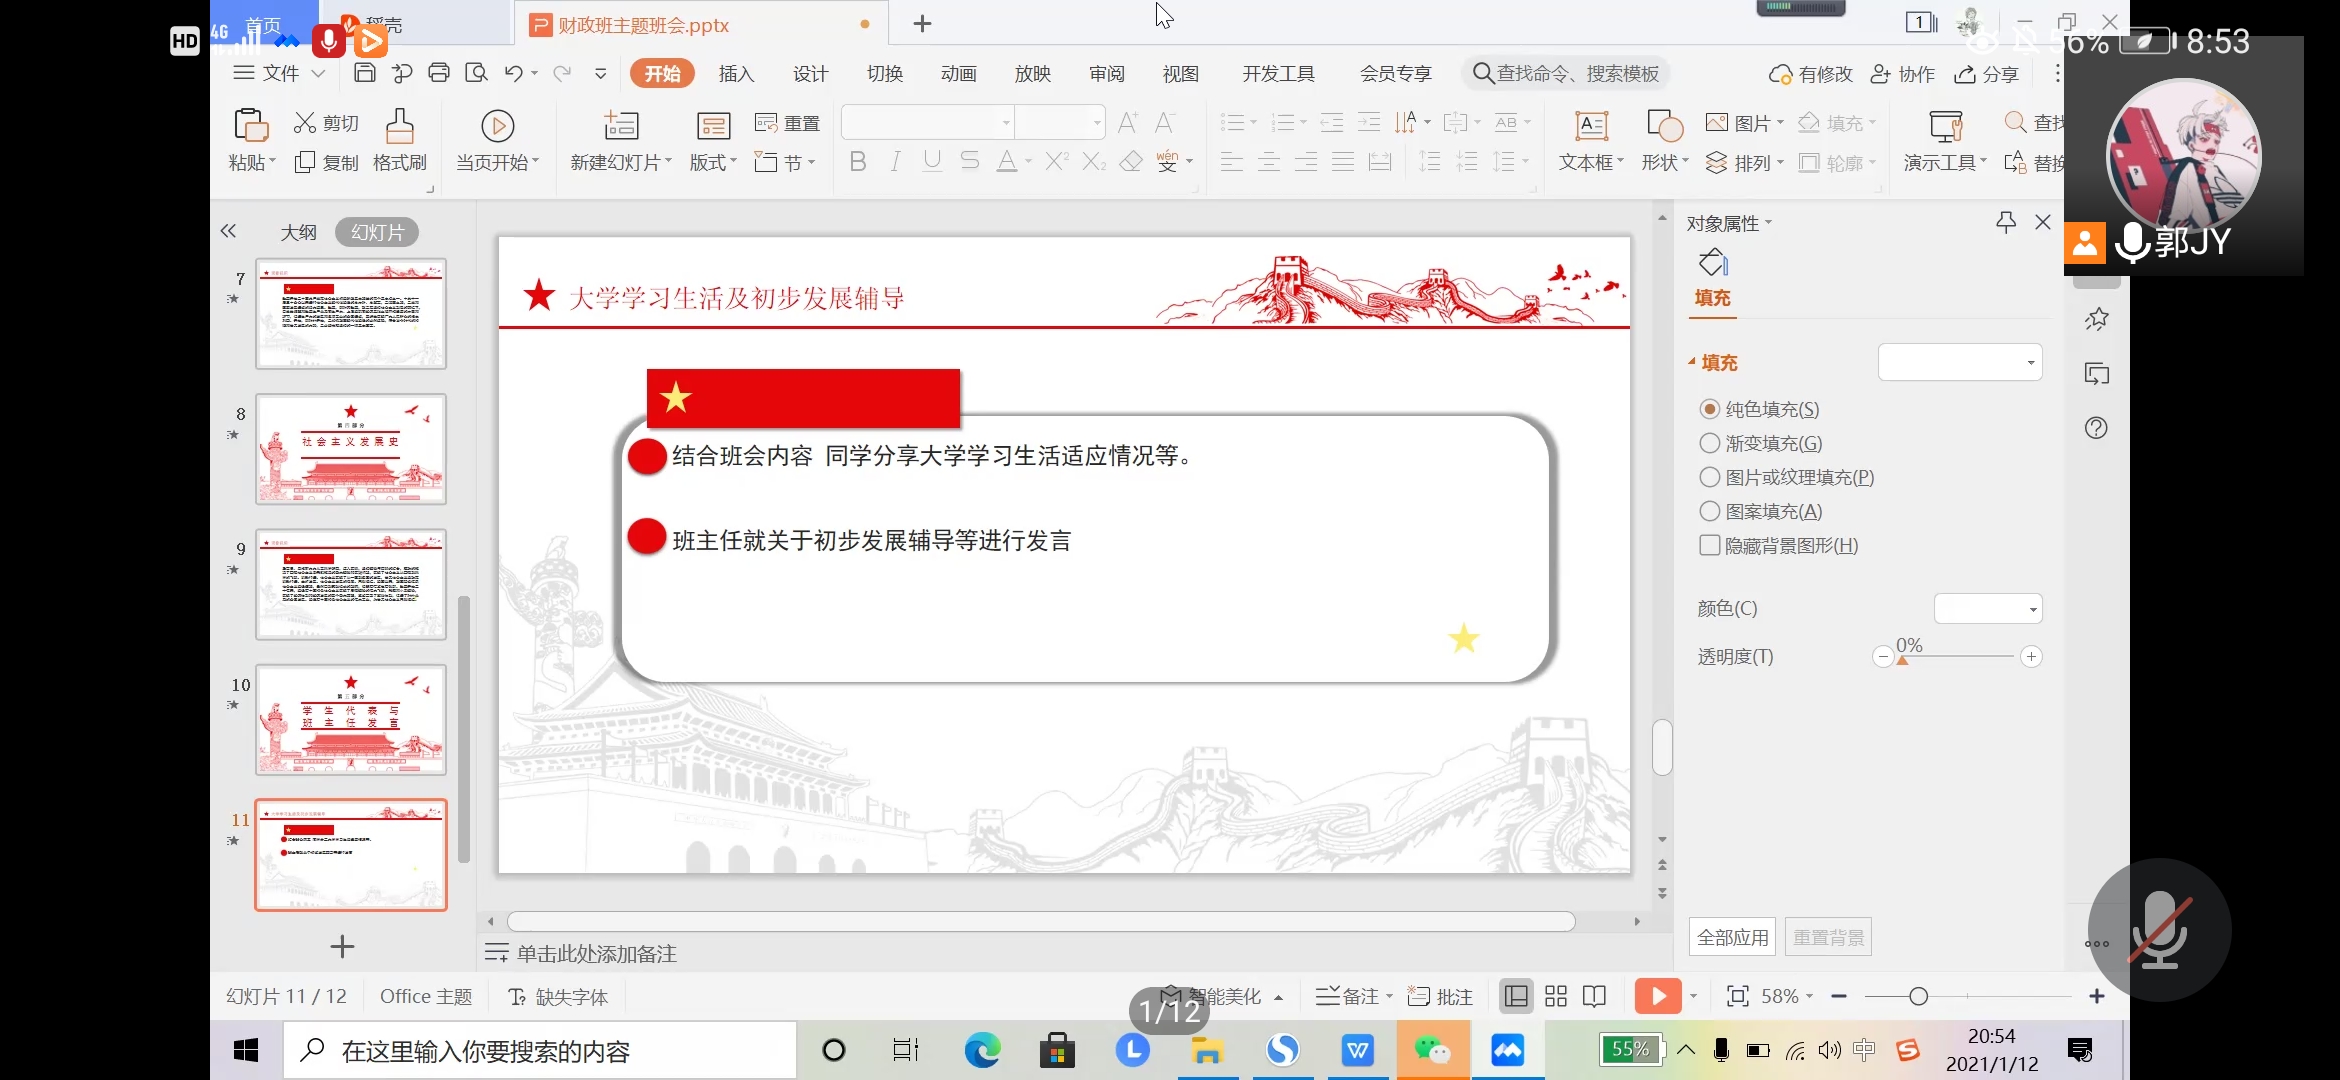This screenshot has height=1080, width=2340.
Task: Select slide 8 thumbnail in sidebar
Action: 350,450
